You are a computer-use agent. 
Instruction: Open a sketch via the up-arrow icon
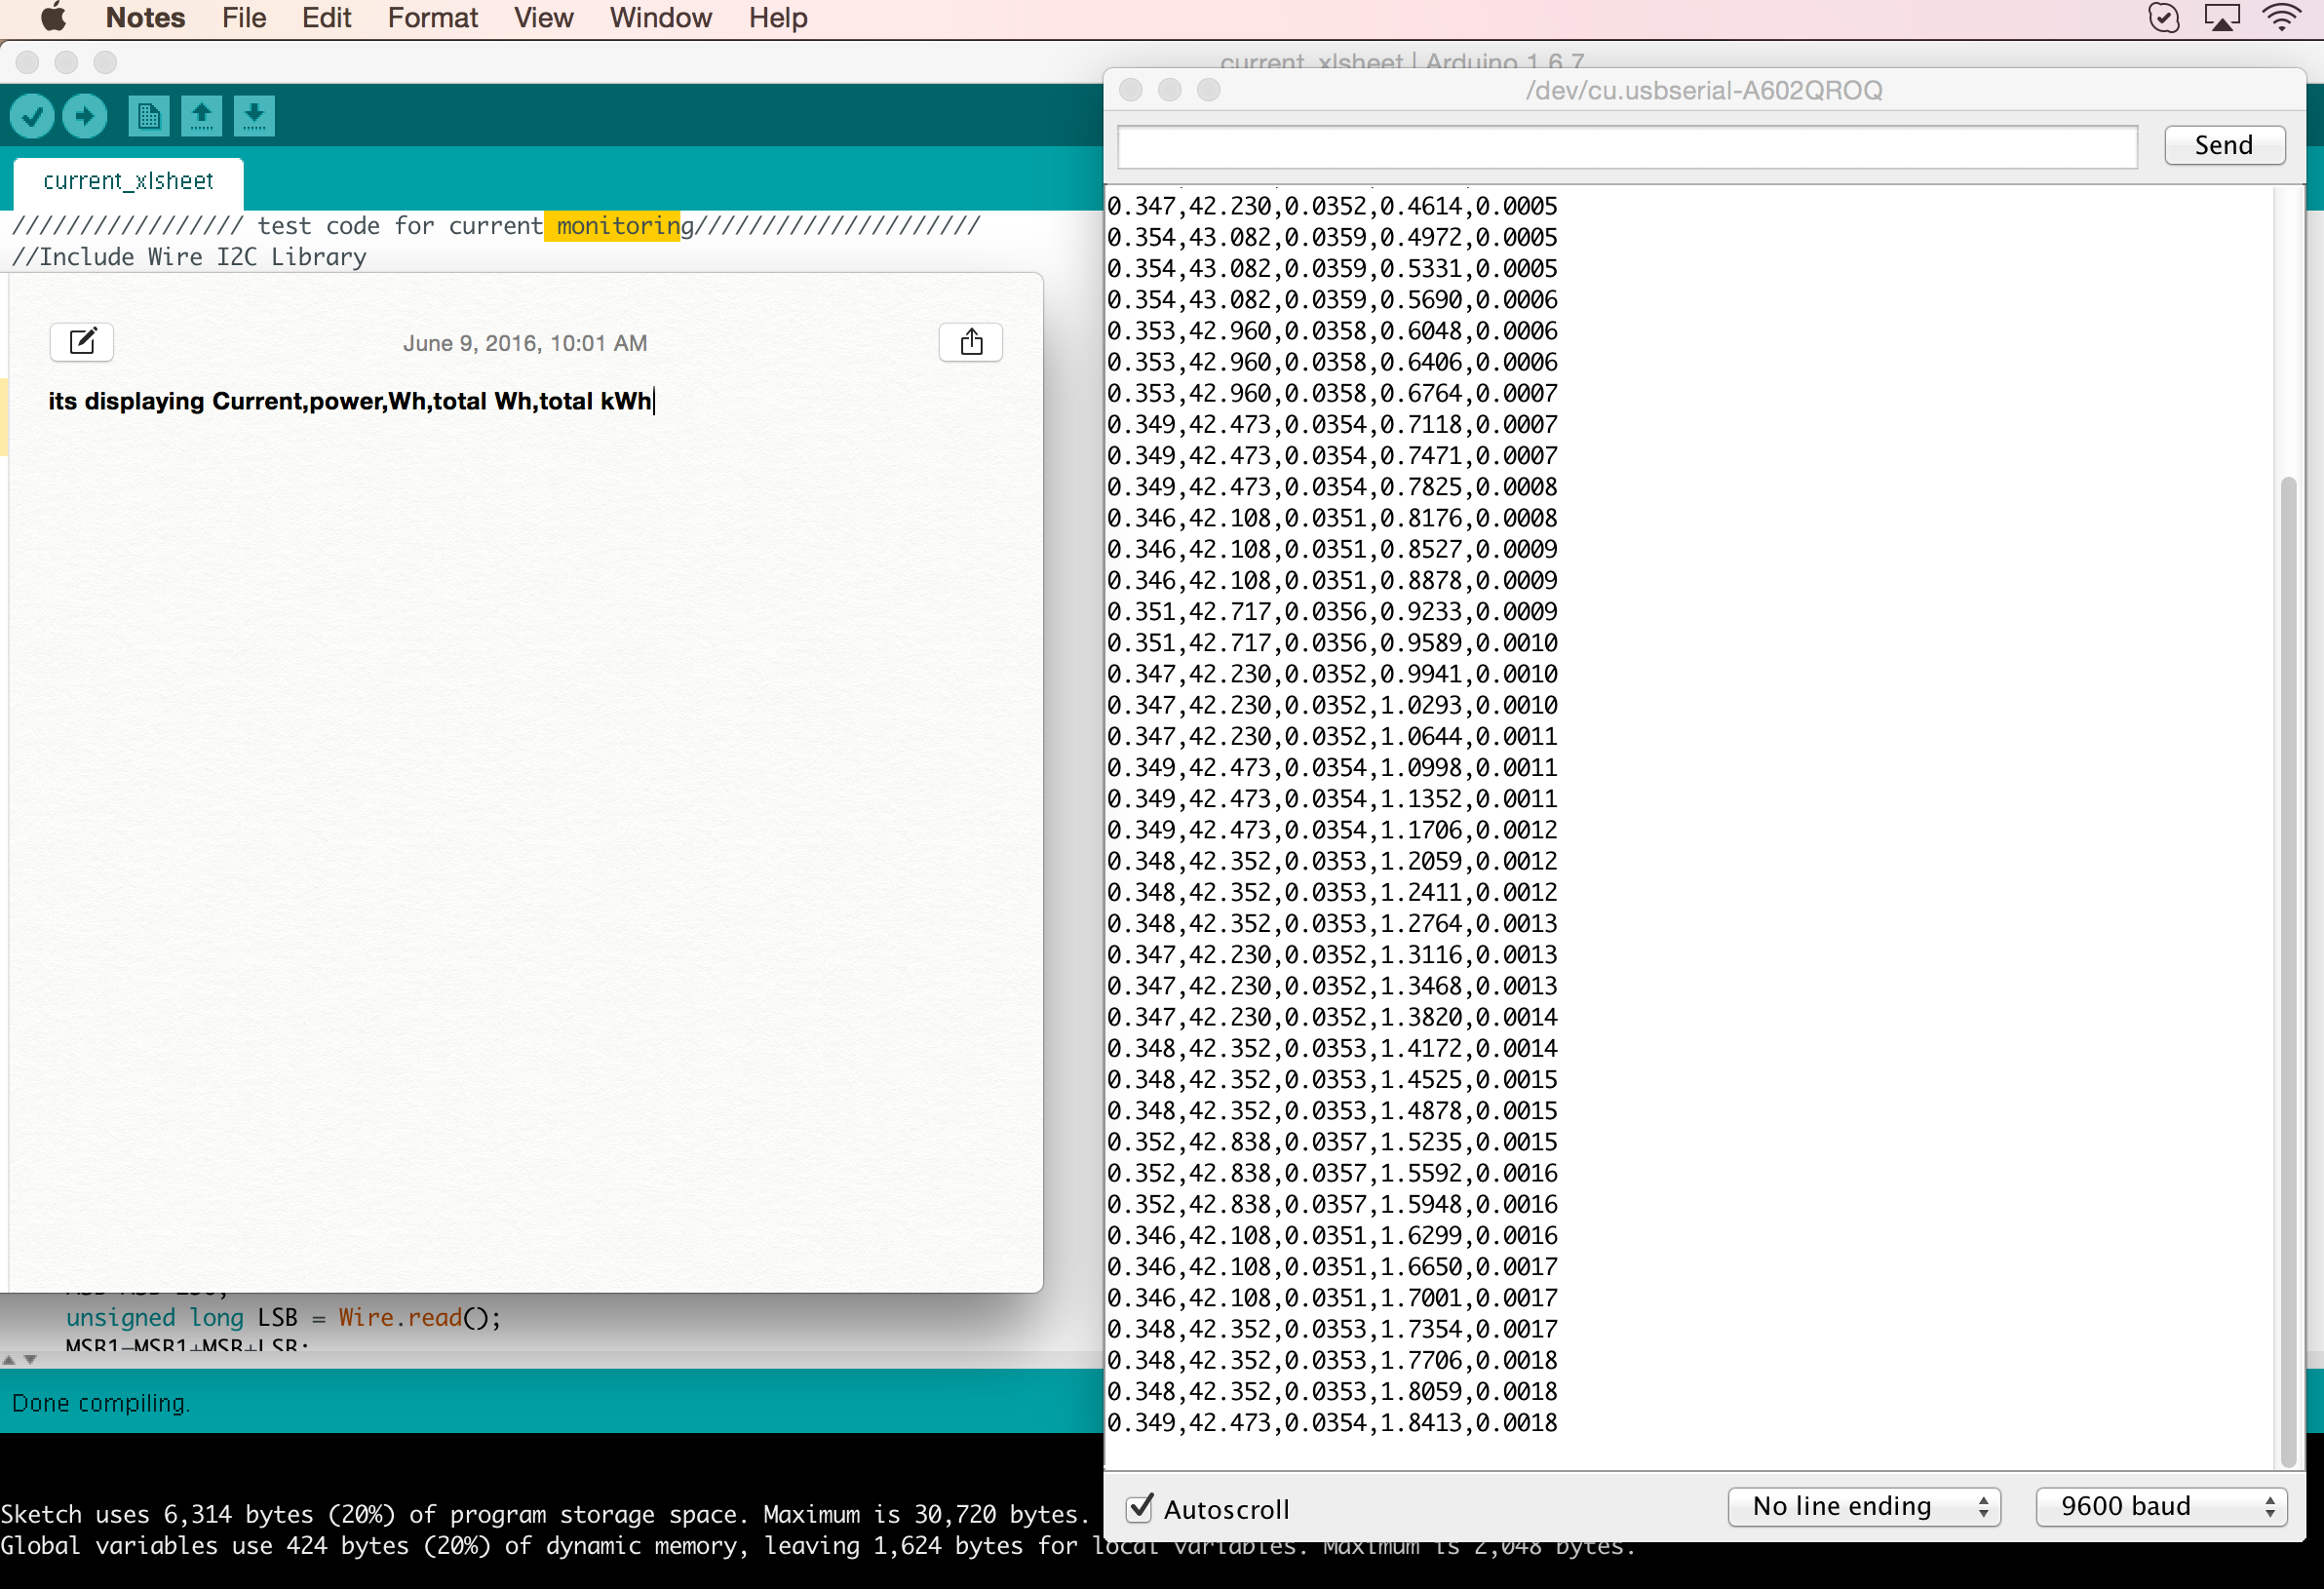click(x=202, y=115)
